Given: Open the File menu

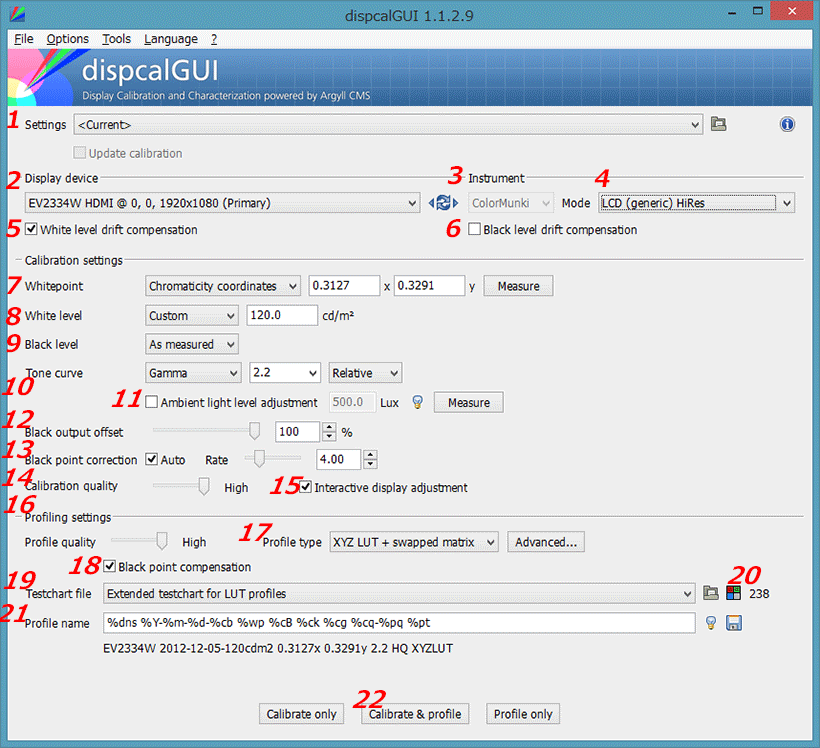Looking at the screenshot, I should click(24, 39).
